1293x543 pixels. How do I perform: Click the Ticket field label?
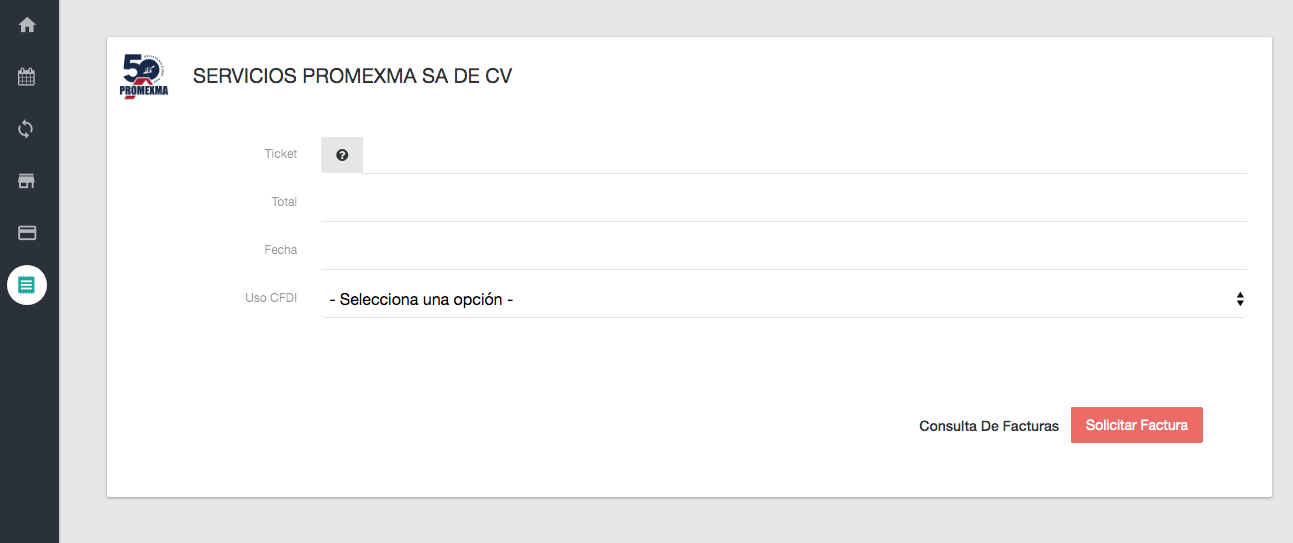coord(281,154)
